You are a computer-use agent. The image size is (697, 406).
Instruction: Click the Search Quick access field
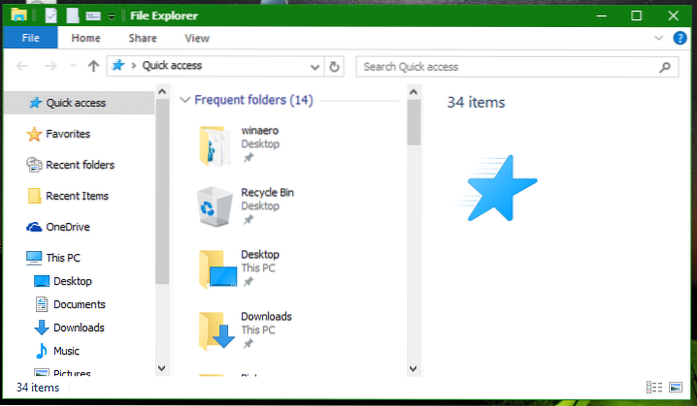517,67
